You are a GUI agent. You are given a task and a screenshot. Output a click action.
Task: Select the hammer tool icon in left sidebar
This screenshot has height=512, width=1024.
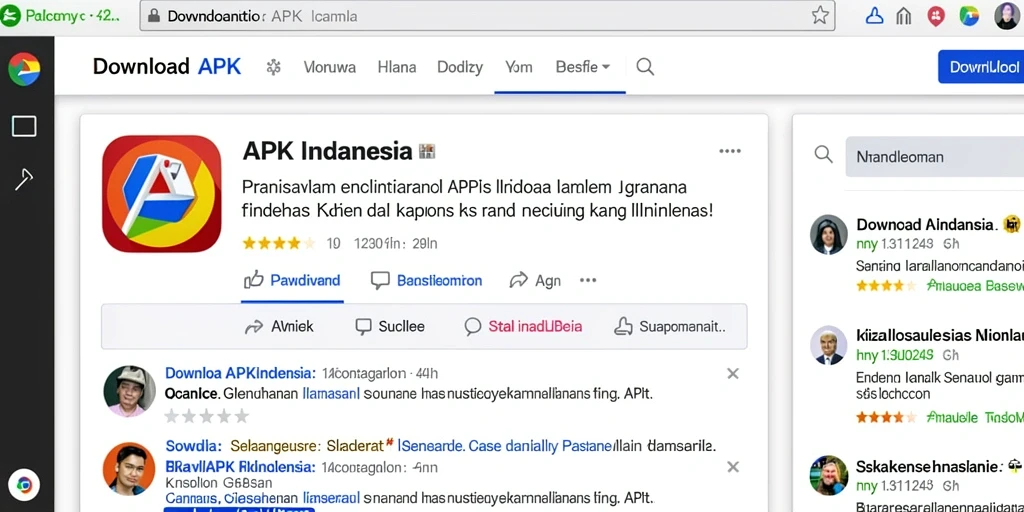point(24,179)
